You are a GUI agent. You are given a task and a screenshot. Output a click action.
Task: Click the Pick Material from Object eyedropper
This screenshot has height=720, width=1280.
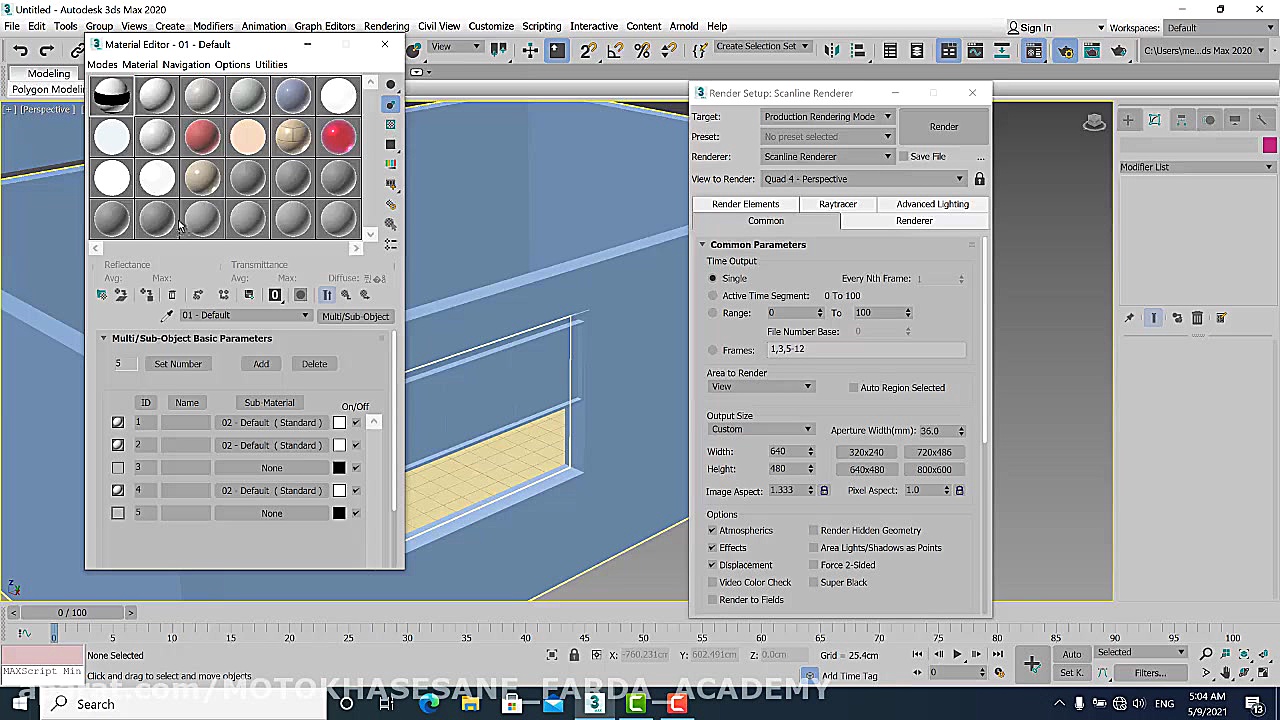tap(167, 316)
